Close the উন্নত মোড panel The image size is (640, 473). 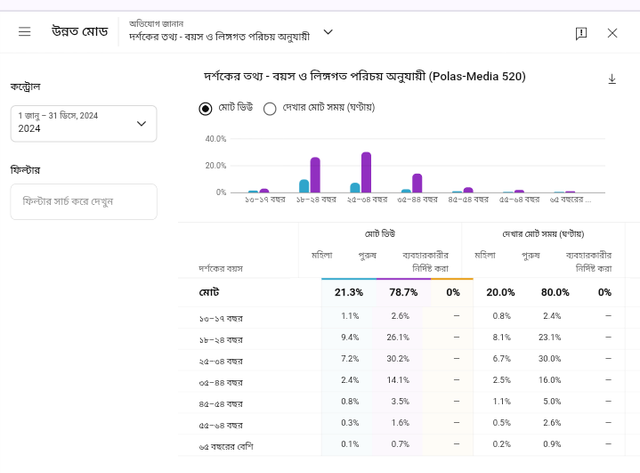coord(612,33)
